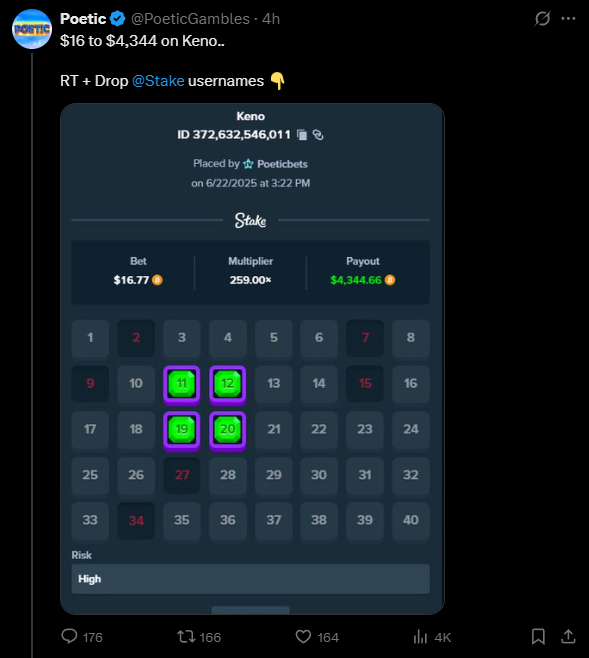Toggle Keno tile number 27

[182, 475]
